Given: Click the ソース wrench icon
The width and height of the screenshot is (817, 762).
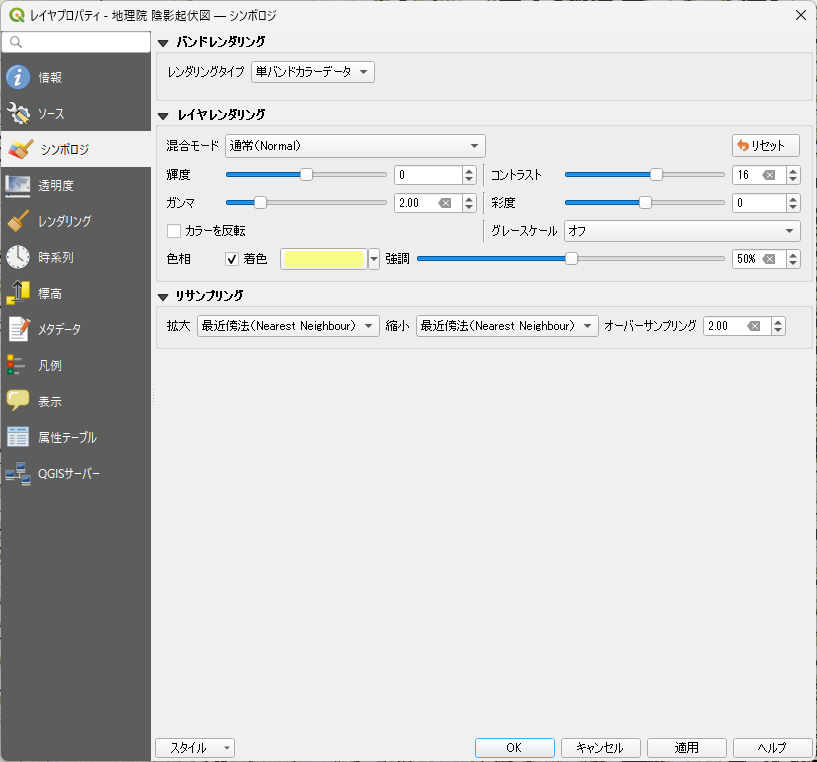Looking at the screenshot, I should click(18, 113).
